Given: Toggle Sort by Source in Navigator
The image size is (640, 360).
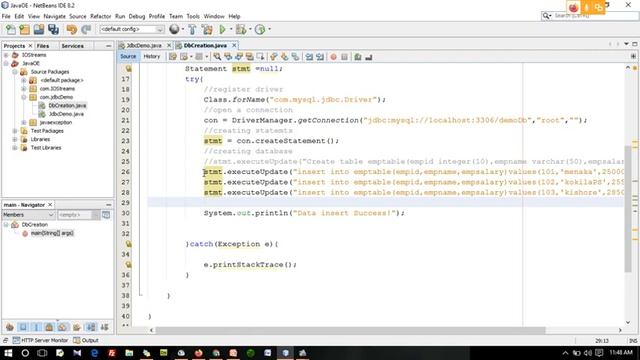Looking at the screenshot, I should [x=104, y=327].
